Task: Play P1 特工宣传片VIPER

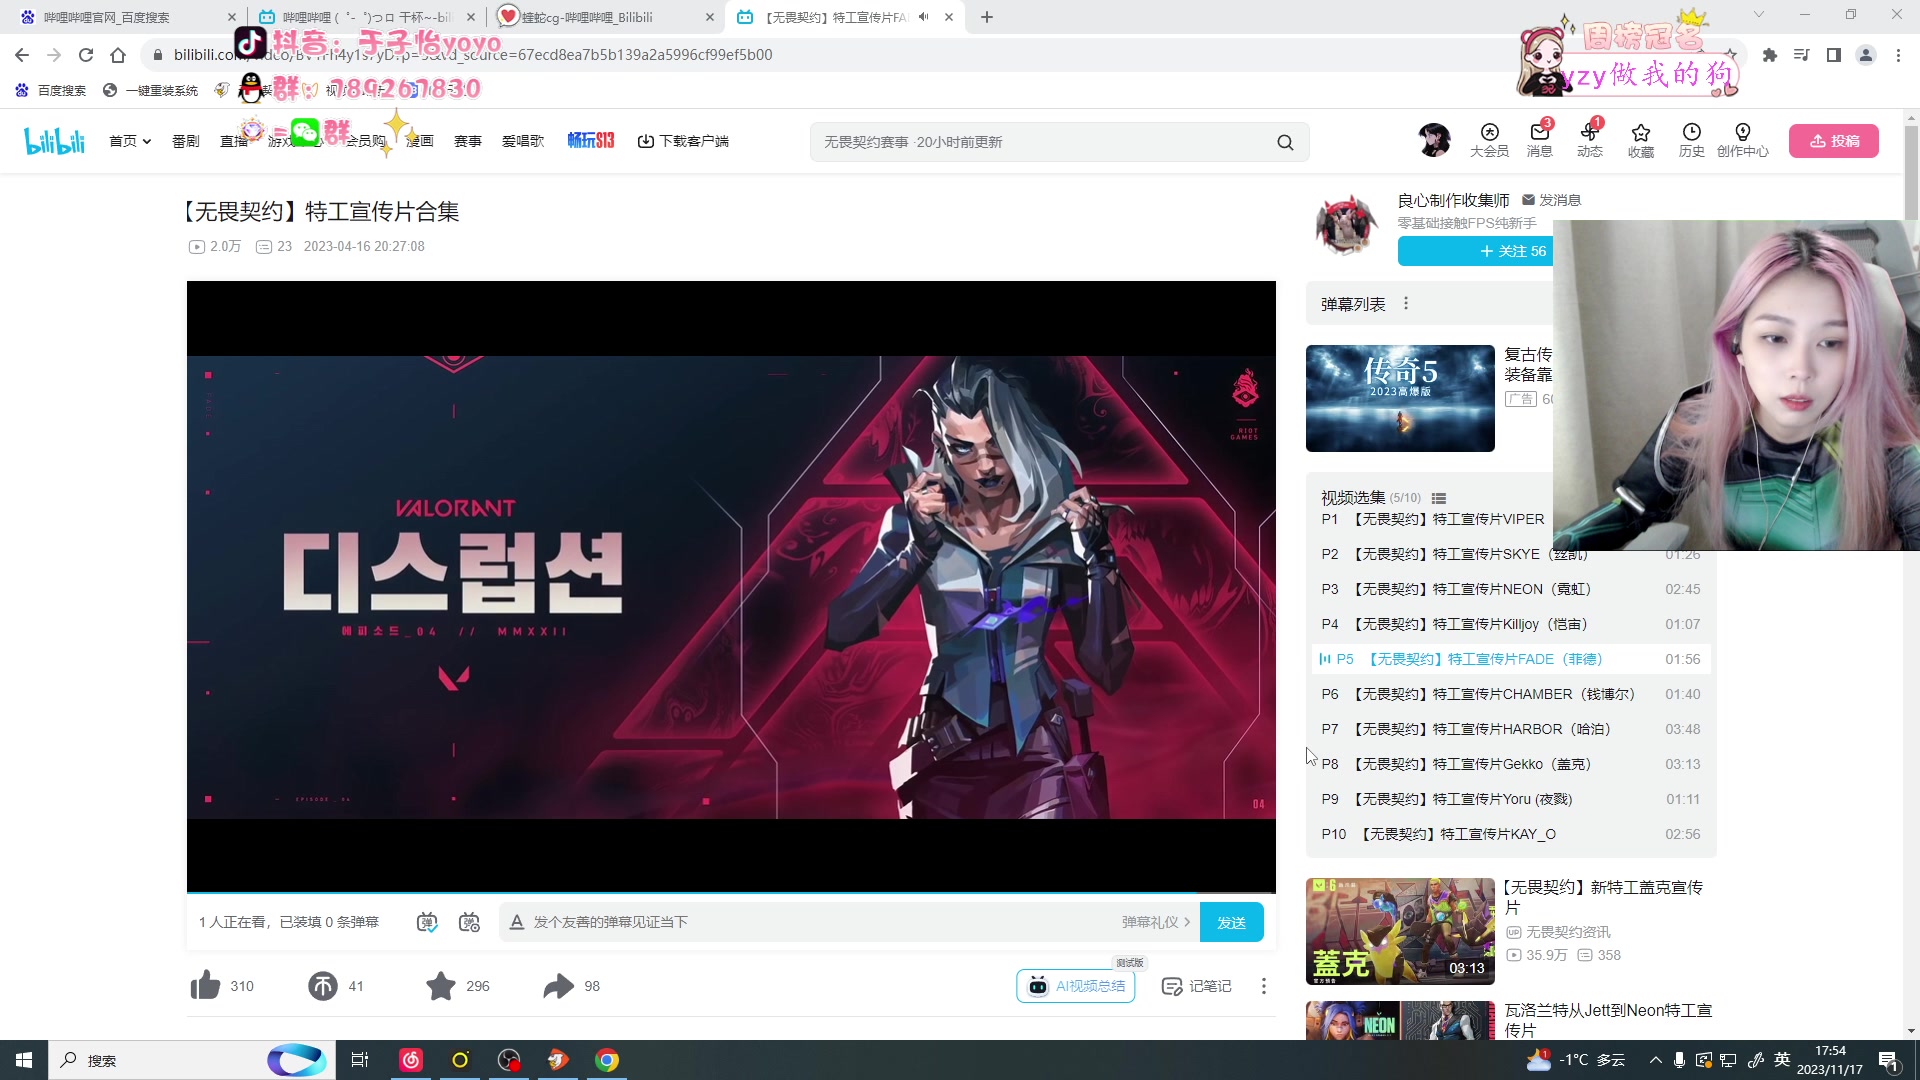Action: tap(1435, 519)
